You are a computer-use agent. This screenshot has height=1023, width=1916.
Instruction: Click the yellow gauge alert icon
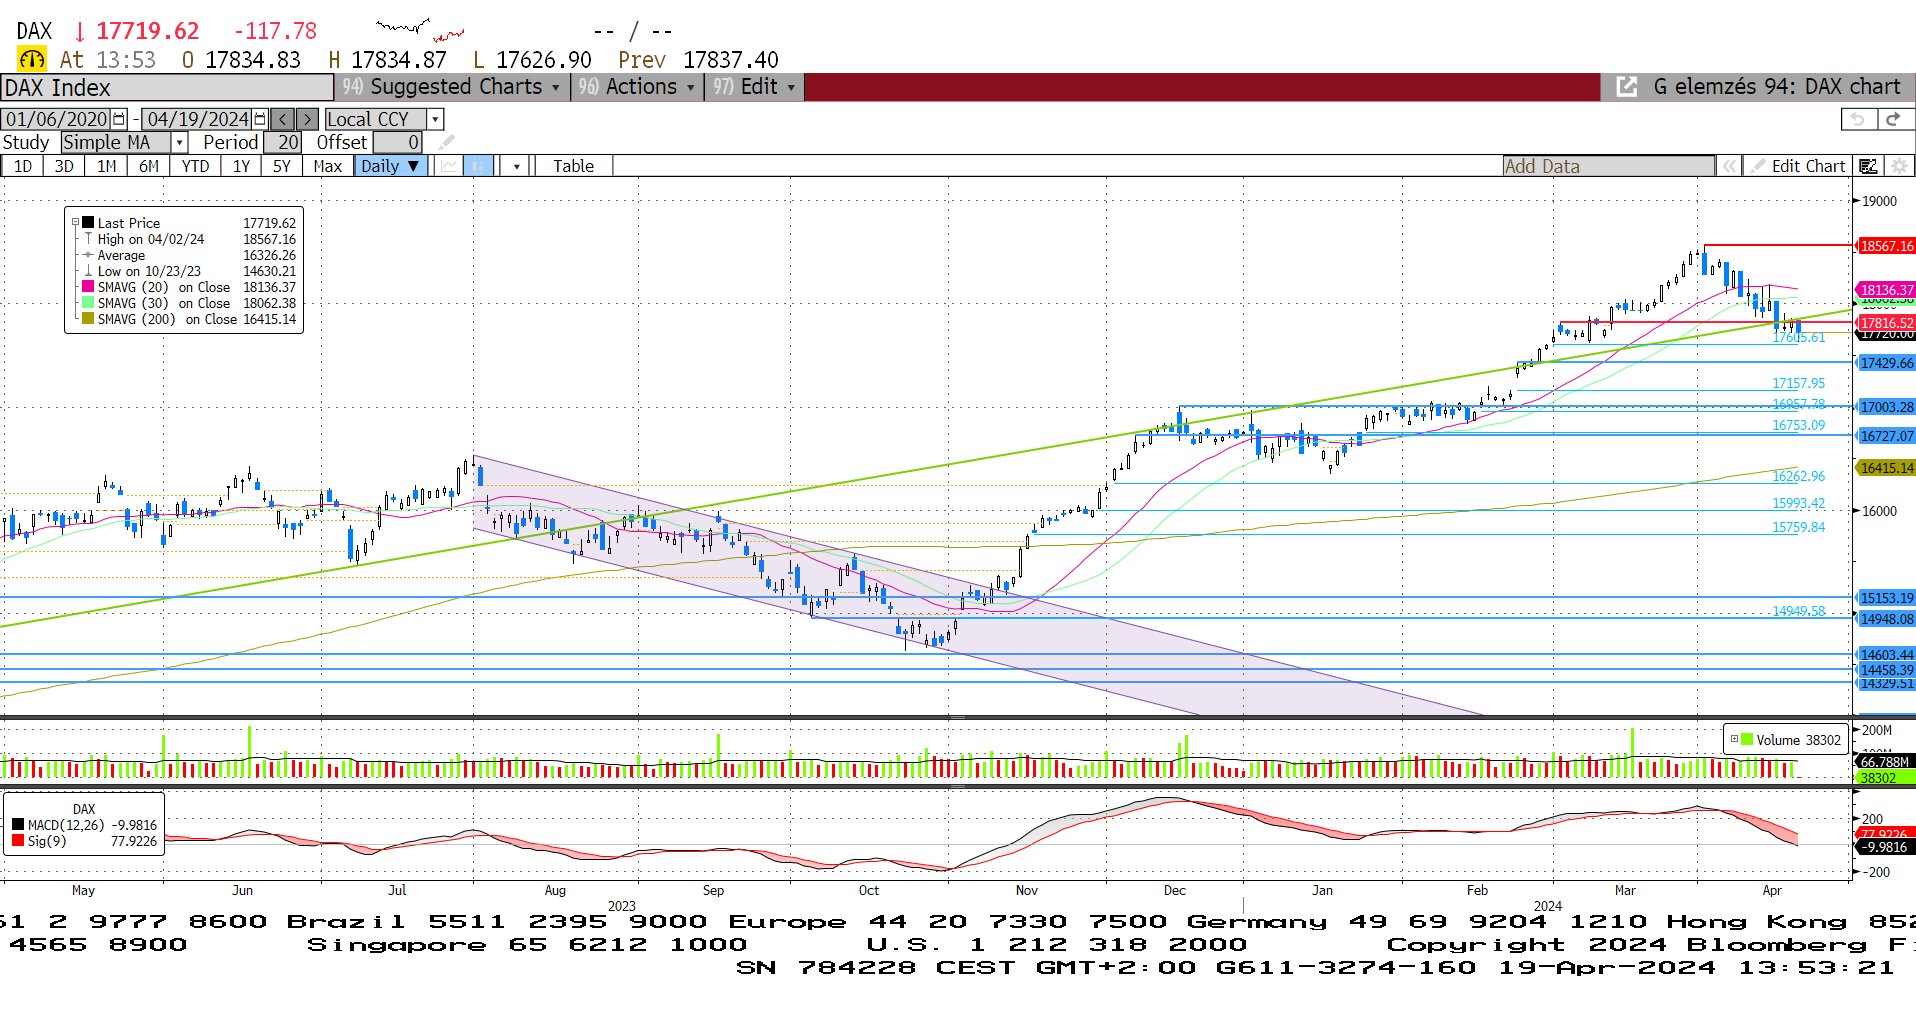pyautogui.click(x=32, y=60)
